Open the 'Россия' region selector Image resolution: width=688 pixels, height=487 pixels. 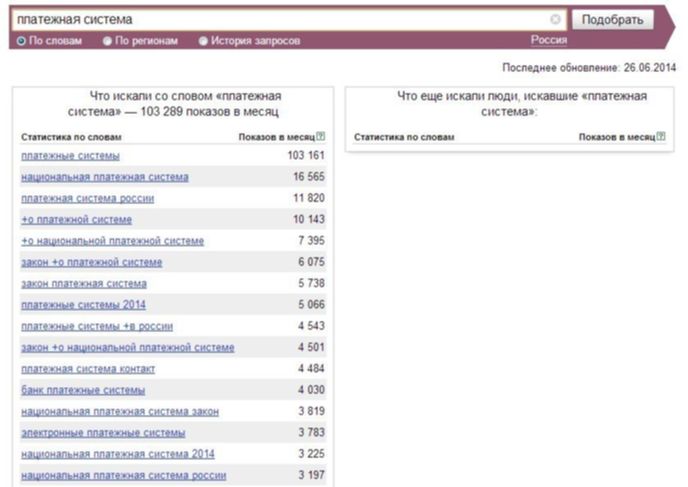point(549,40)
